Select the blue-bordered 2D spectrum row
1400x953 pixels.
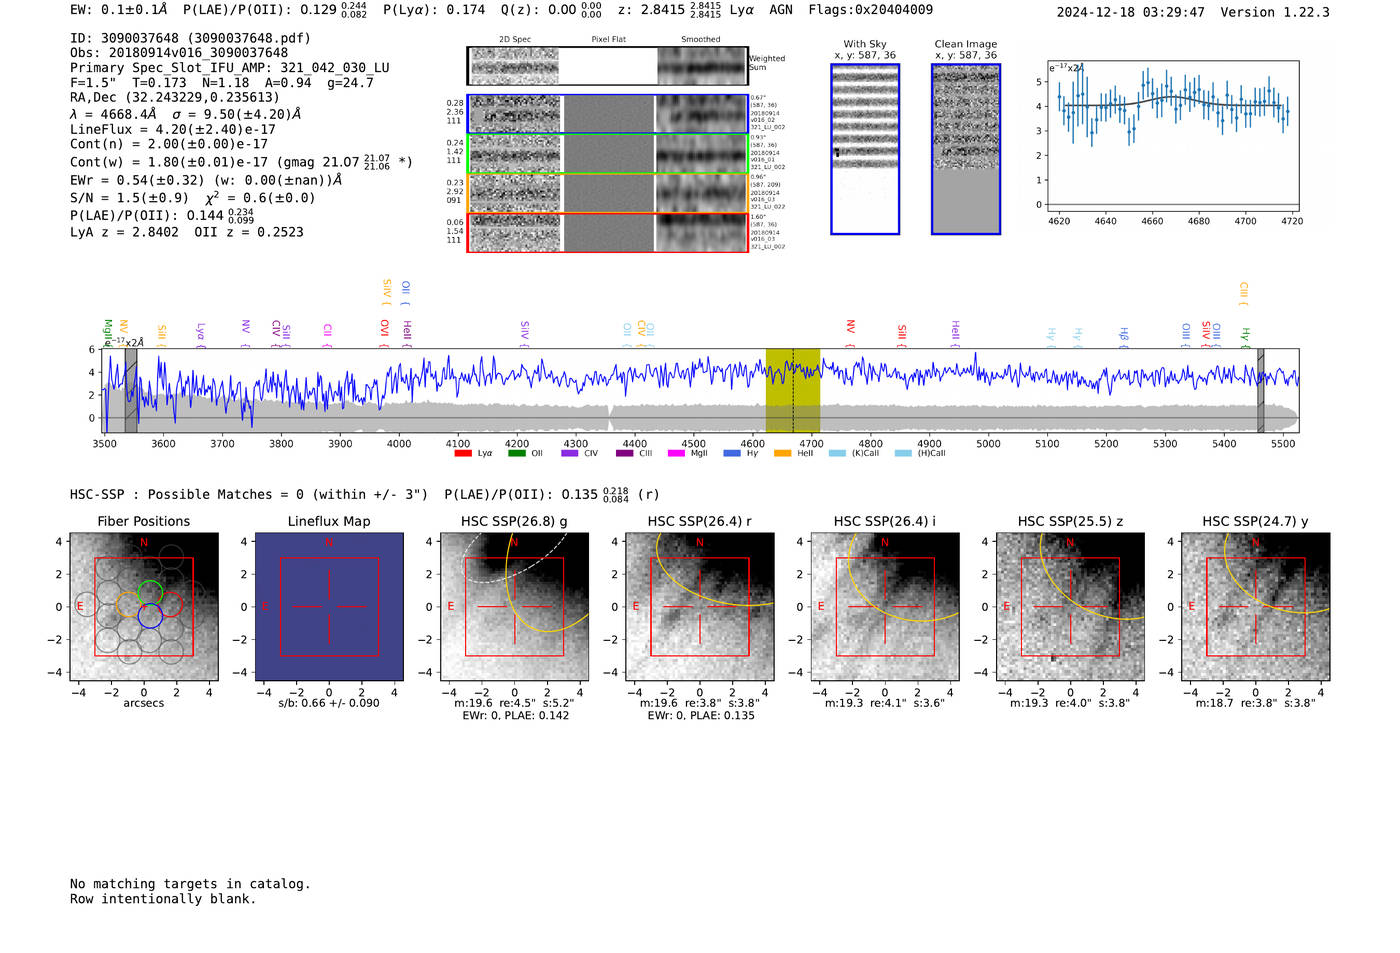tap(608, 114)
